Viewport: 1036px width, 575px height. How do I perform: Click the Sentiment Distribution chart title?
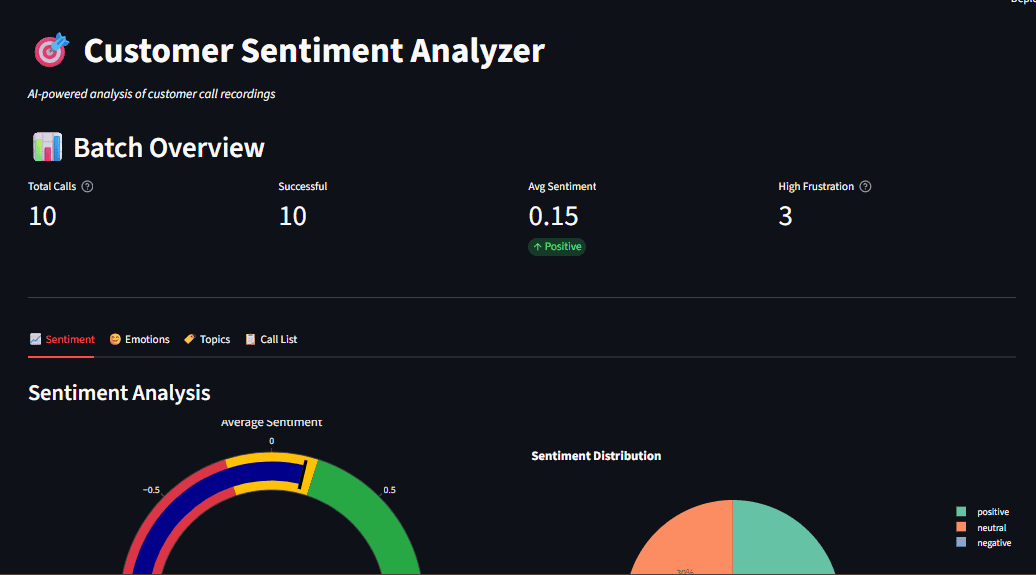(x=596, y=456)
